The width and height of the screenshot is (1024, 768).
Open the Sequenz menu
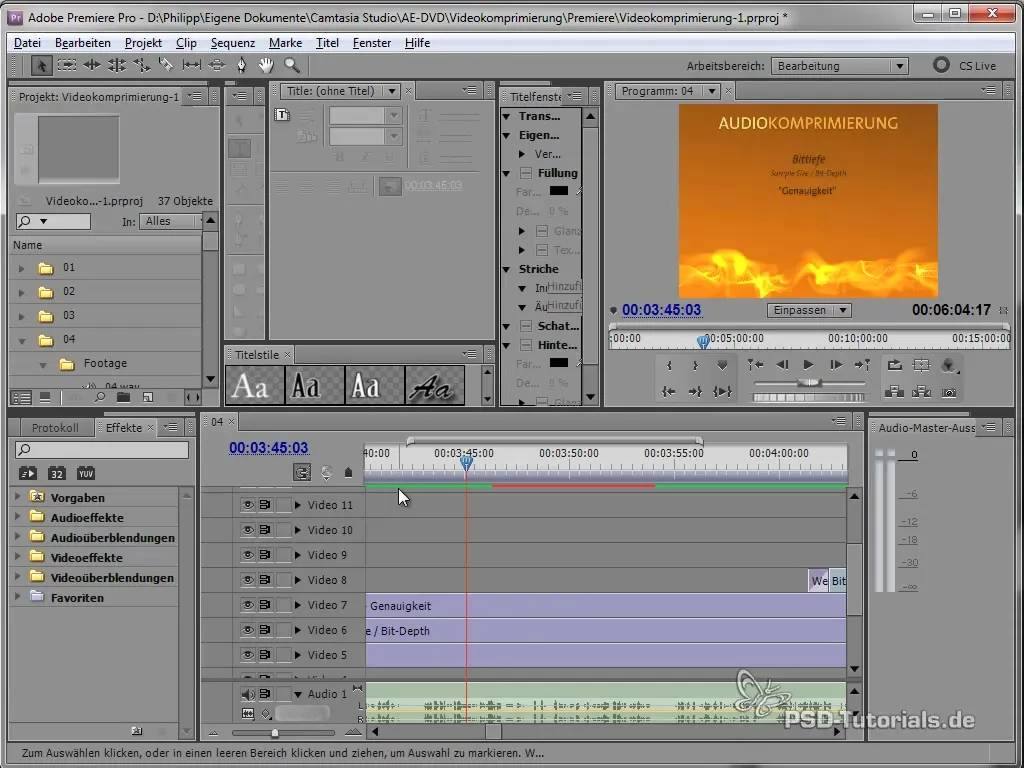232,43
